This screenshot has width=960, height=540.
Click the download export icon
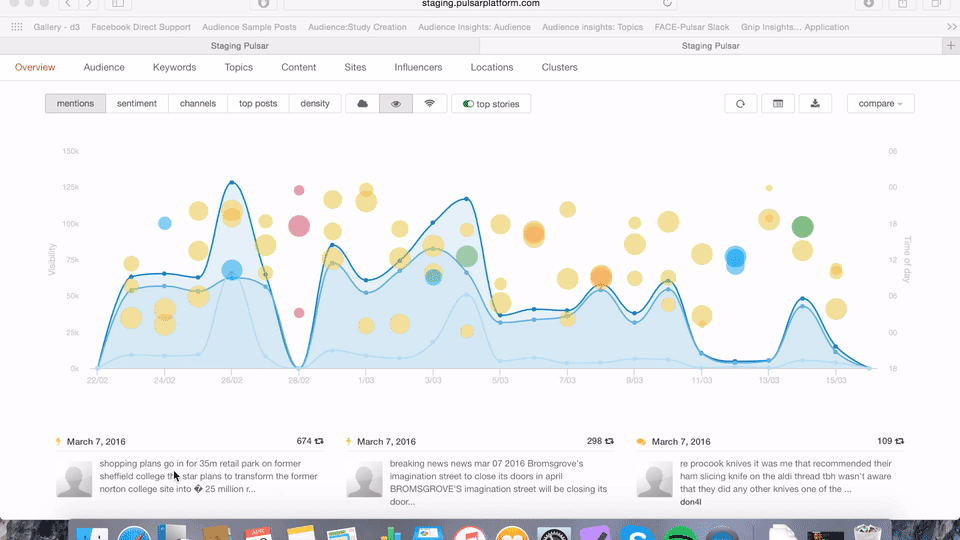pos(815,104)
